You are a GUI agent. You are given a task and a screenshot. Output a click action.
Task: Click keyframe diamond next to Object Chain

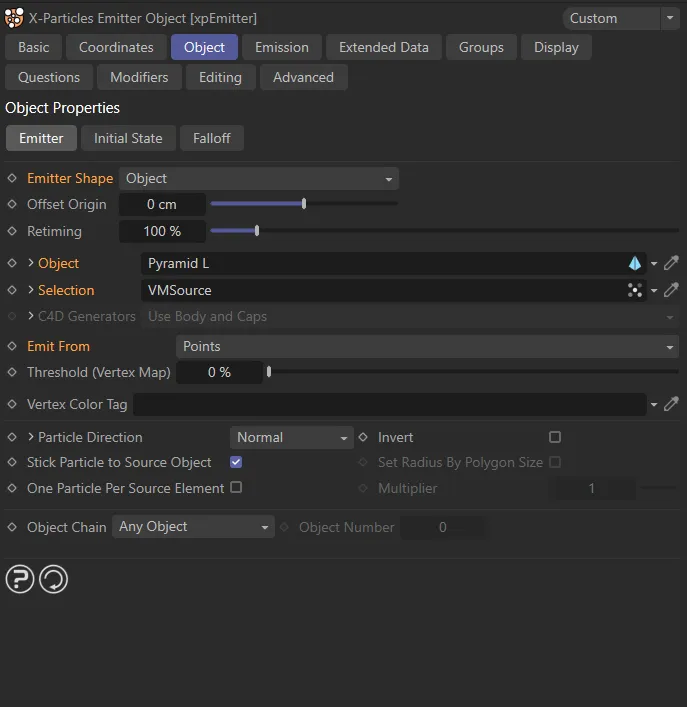tap(12, 527)
